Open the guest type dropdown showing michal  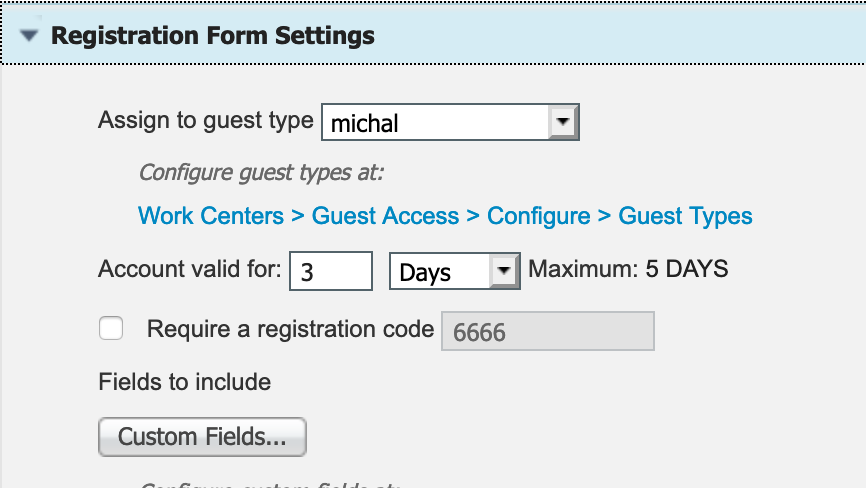tap(437, 123)
